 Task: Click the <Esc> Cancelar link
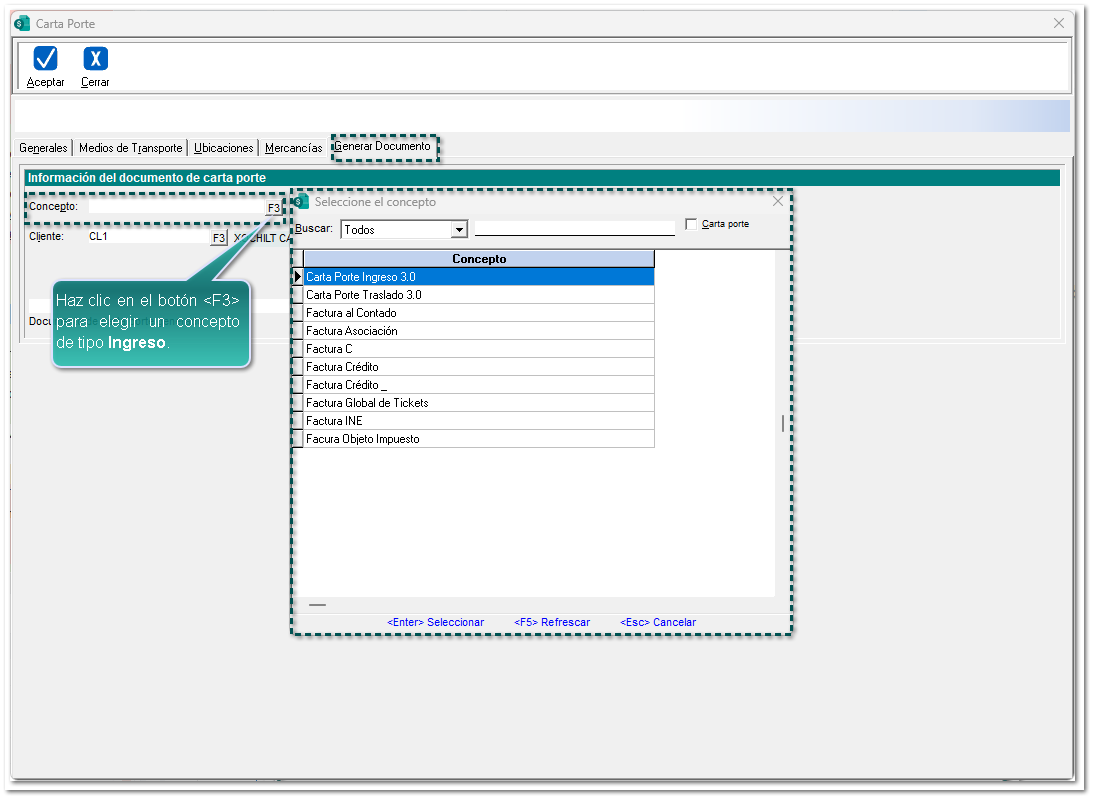click(x=657, y=622)
